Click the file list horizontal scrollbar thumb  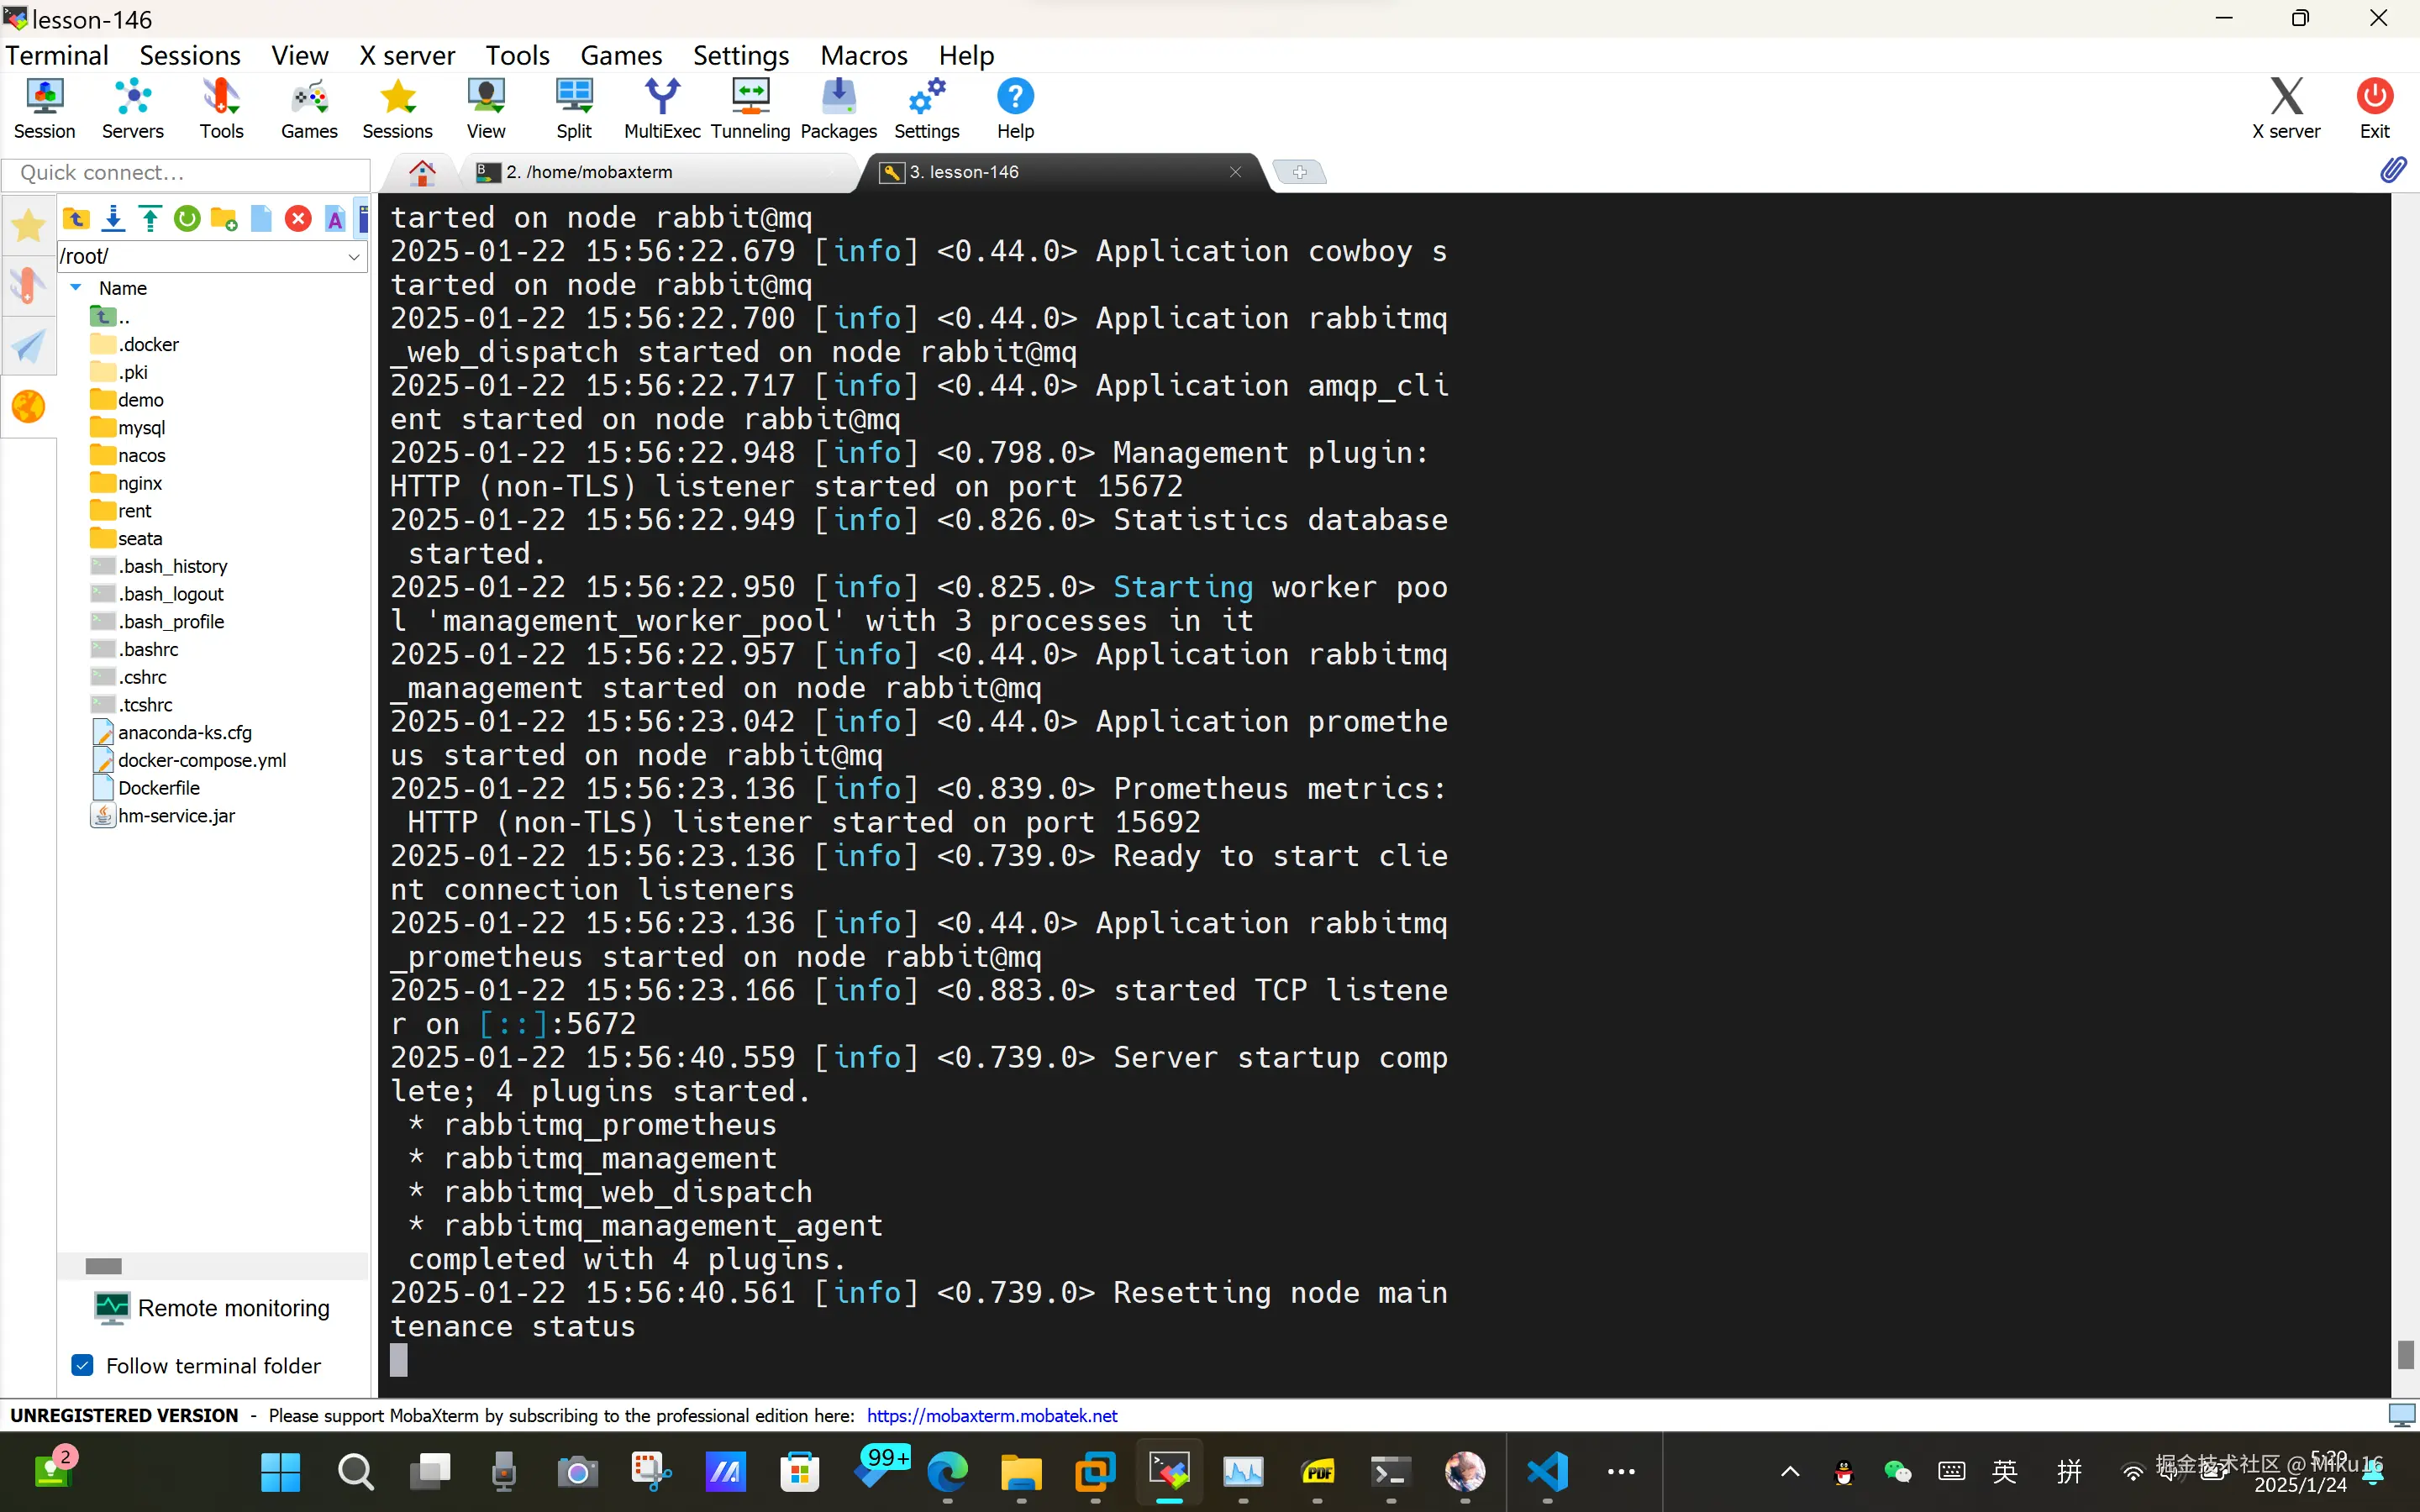coord(103,1266)
